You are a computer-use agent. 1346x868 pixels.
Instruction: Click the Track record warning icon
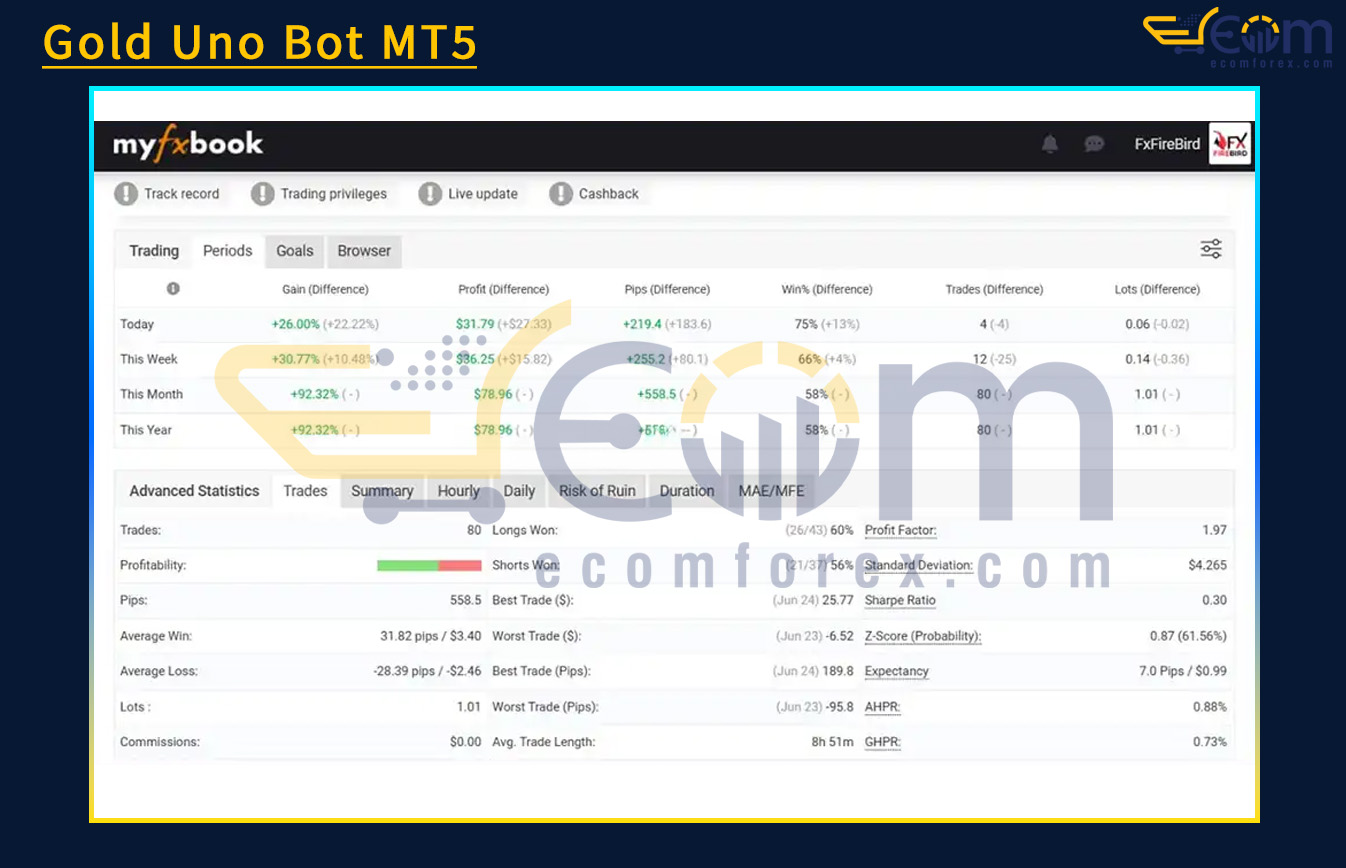(126, 194)
